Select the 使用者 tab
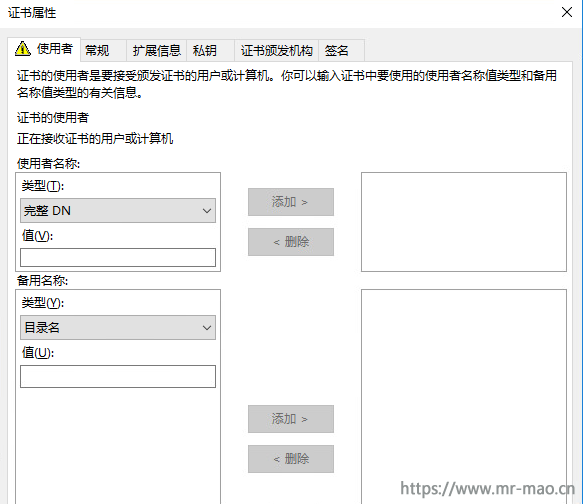 (44, 49)
